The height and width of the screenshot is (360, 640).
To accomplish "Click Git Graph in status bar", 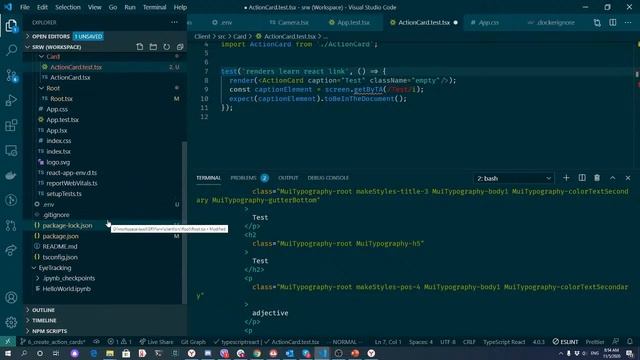I will pos(193,342).
